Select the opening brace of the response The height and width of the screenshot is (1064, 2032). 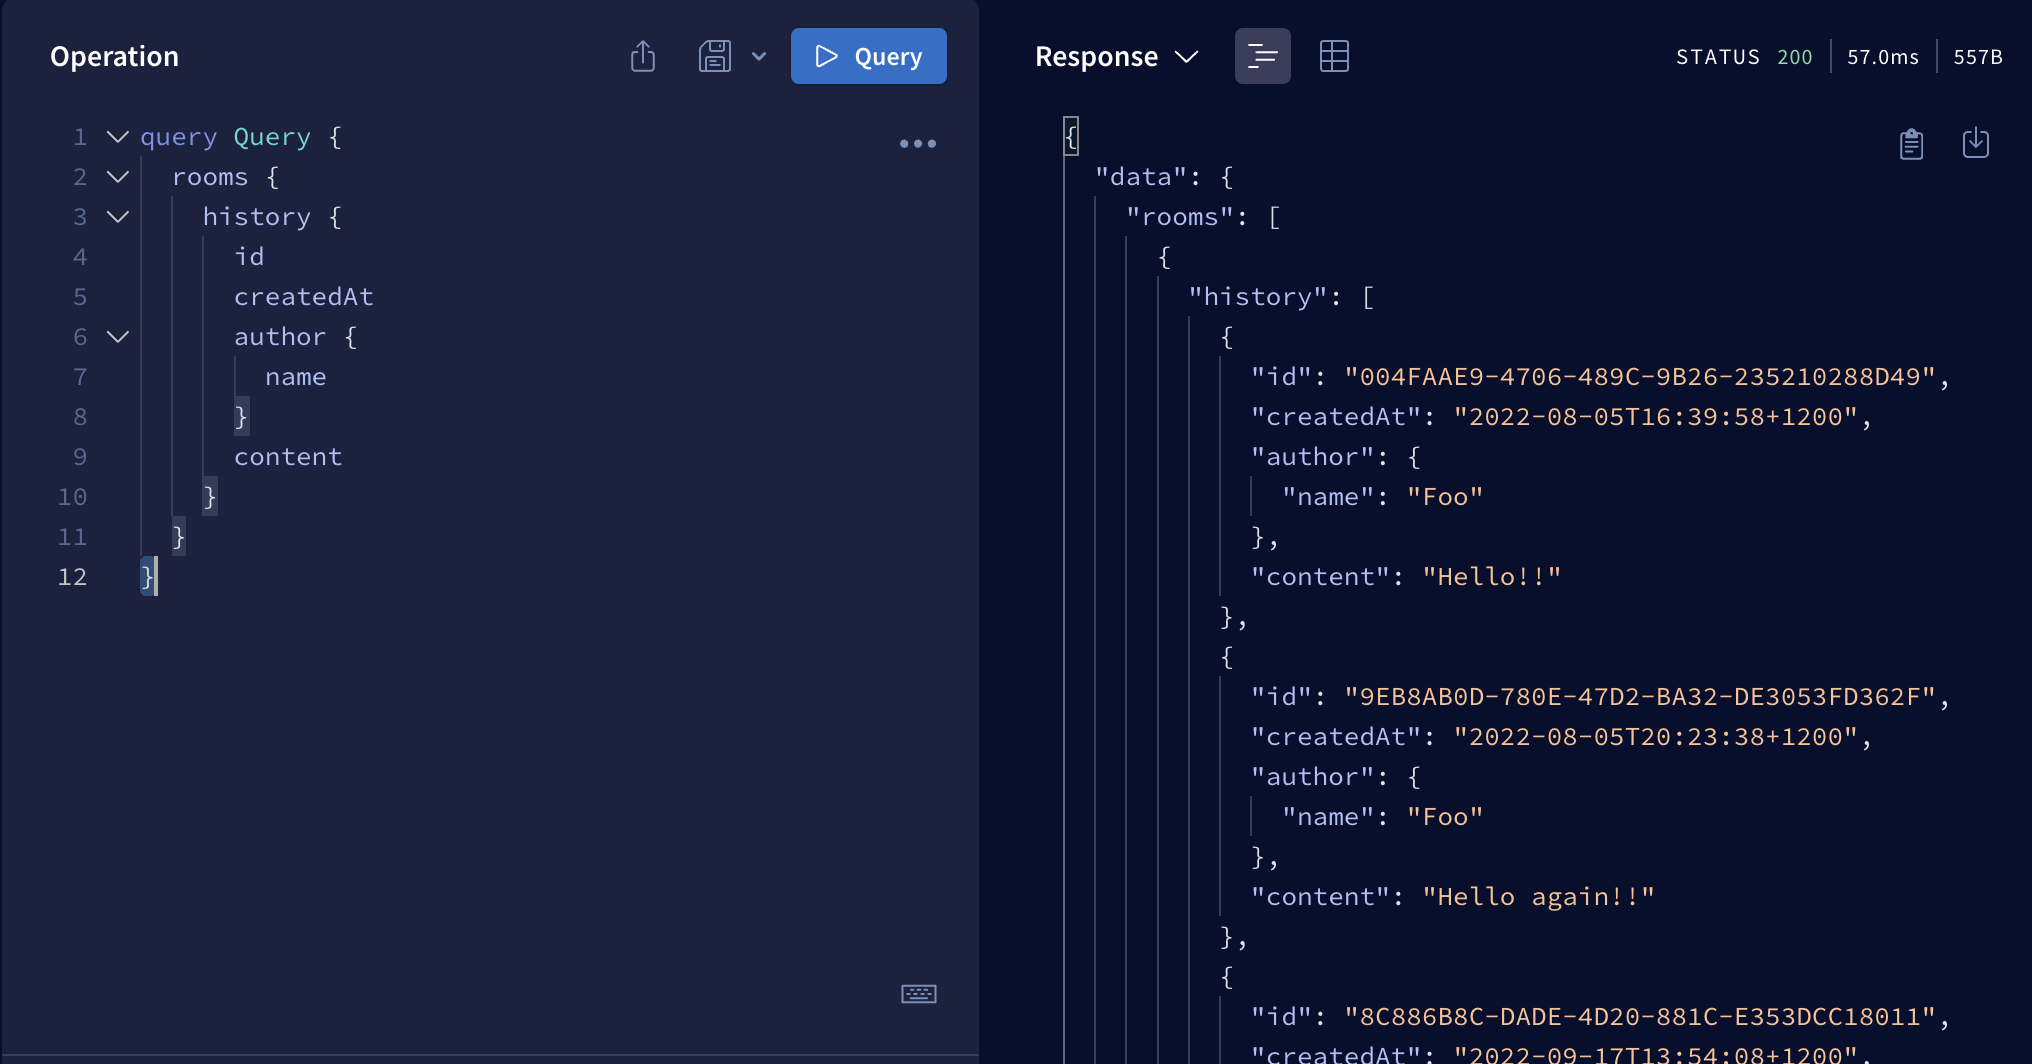[x=1071, y=136]
